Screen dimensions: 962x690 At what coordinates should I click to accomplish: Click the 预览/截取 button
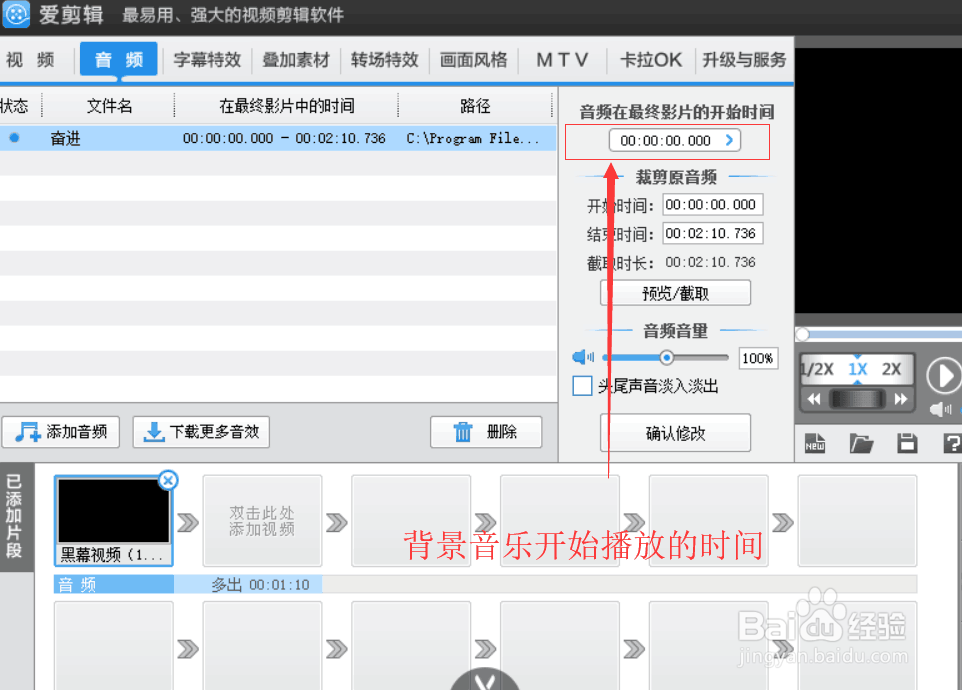click(675, 293)
